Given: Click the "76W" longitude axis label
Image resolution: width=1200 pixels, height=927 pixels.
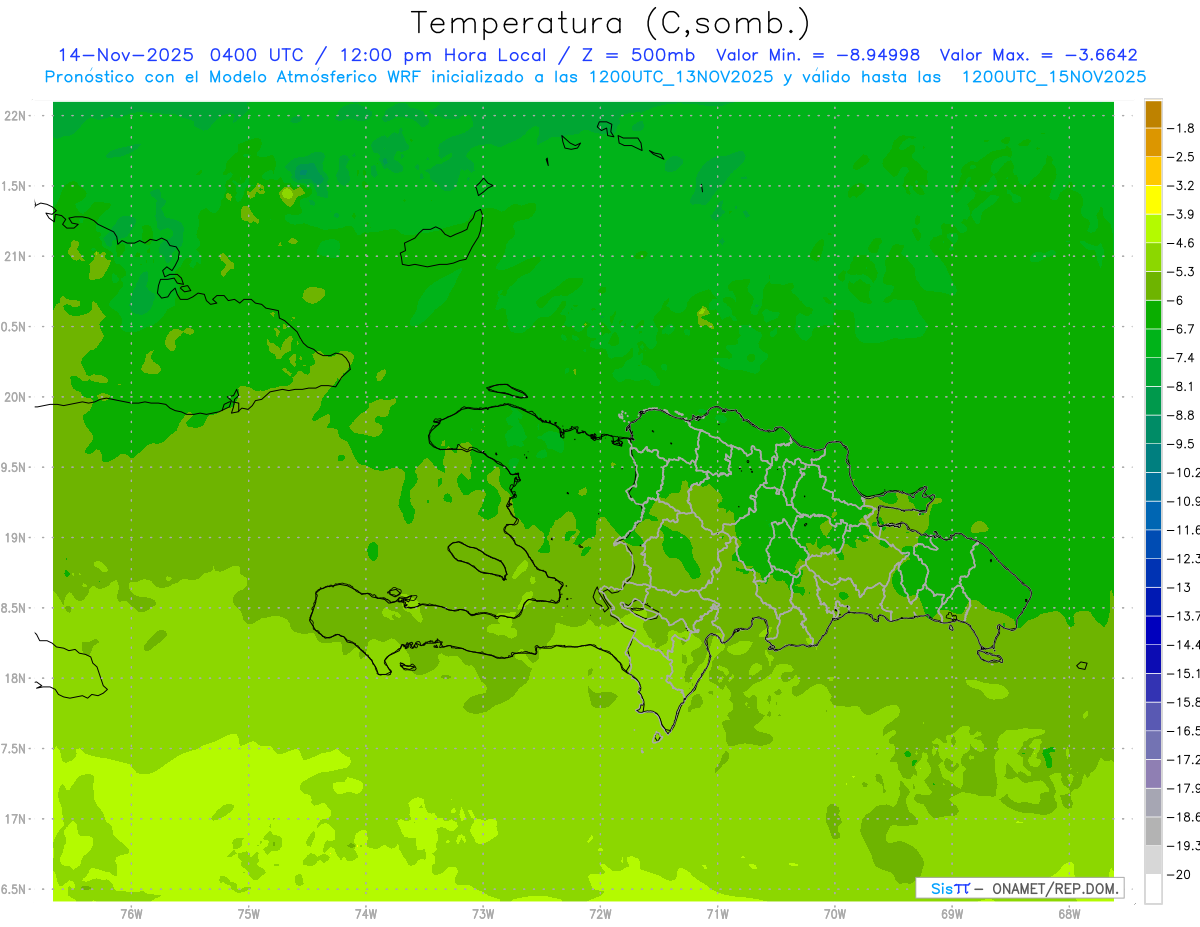Looking at the screenshot, I should (131, 913).
